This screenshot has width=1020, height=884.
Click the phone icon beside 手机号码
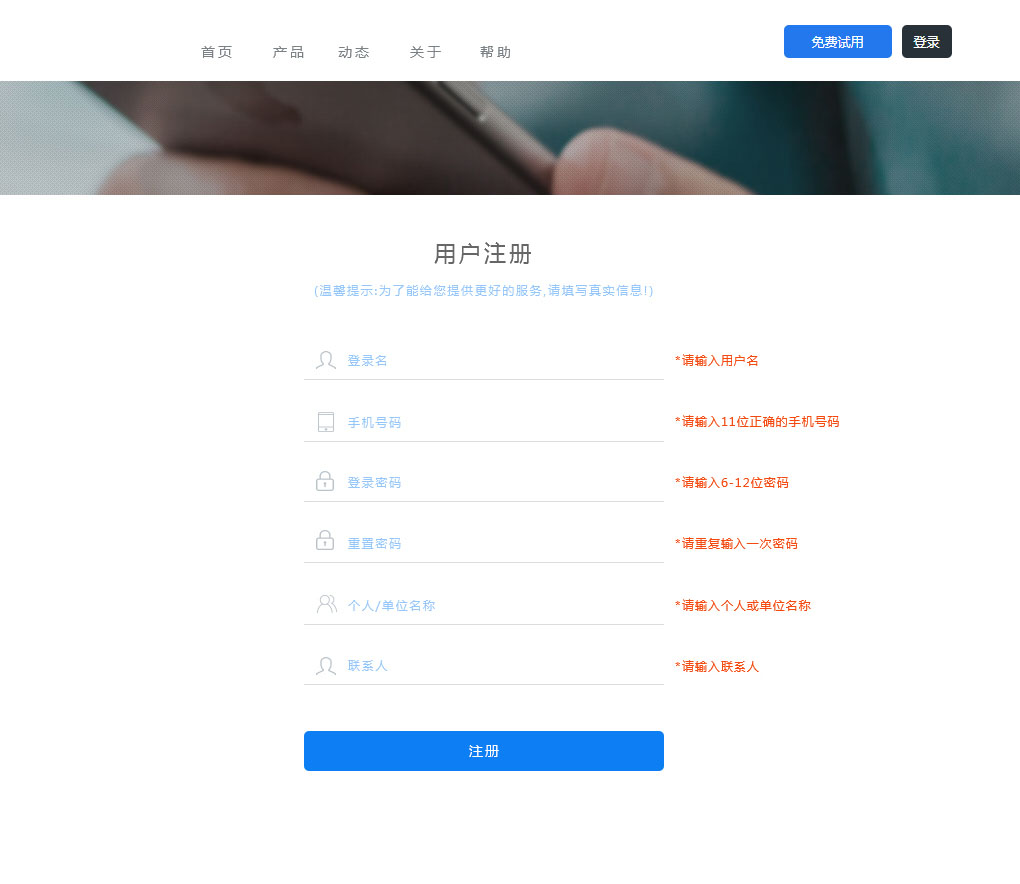point(326,422)
